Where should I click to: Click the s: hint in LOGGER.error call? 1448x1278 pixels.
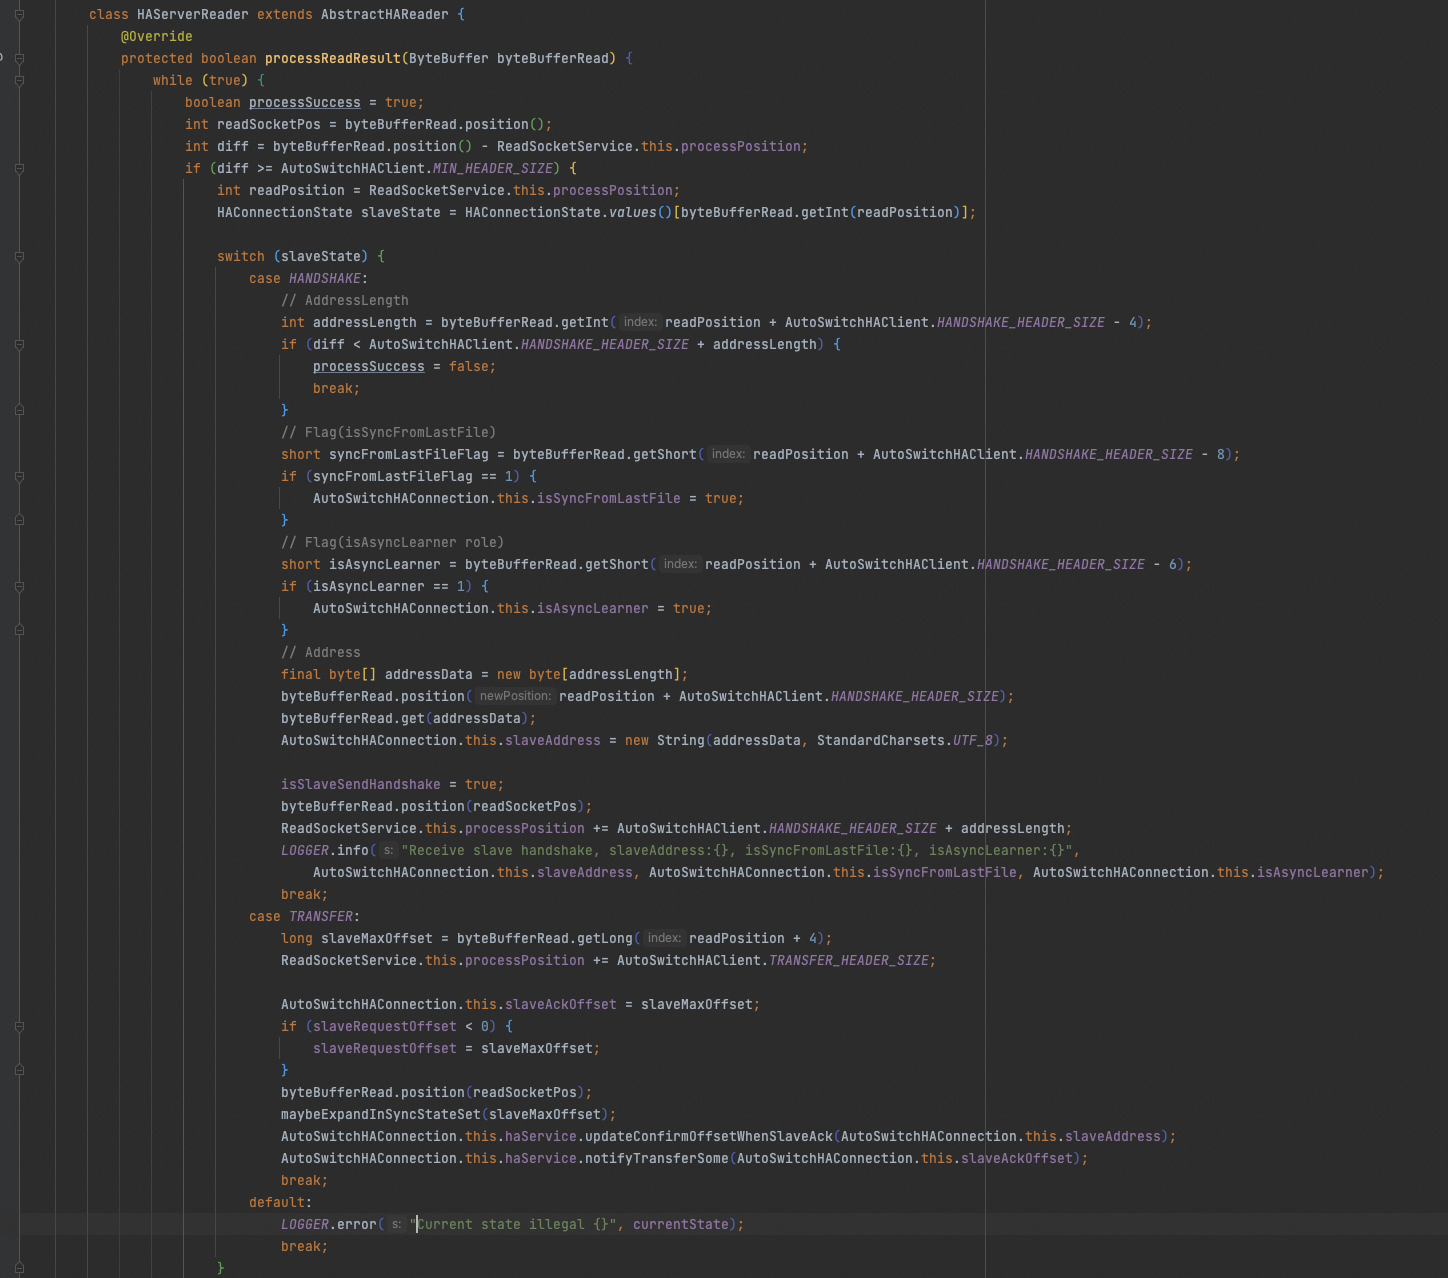coord(396,1225)
